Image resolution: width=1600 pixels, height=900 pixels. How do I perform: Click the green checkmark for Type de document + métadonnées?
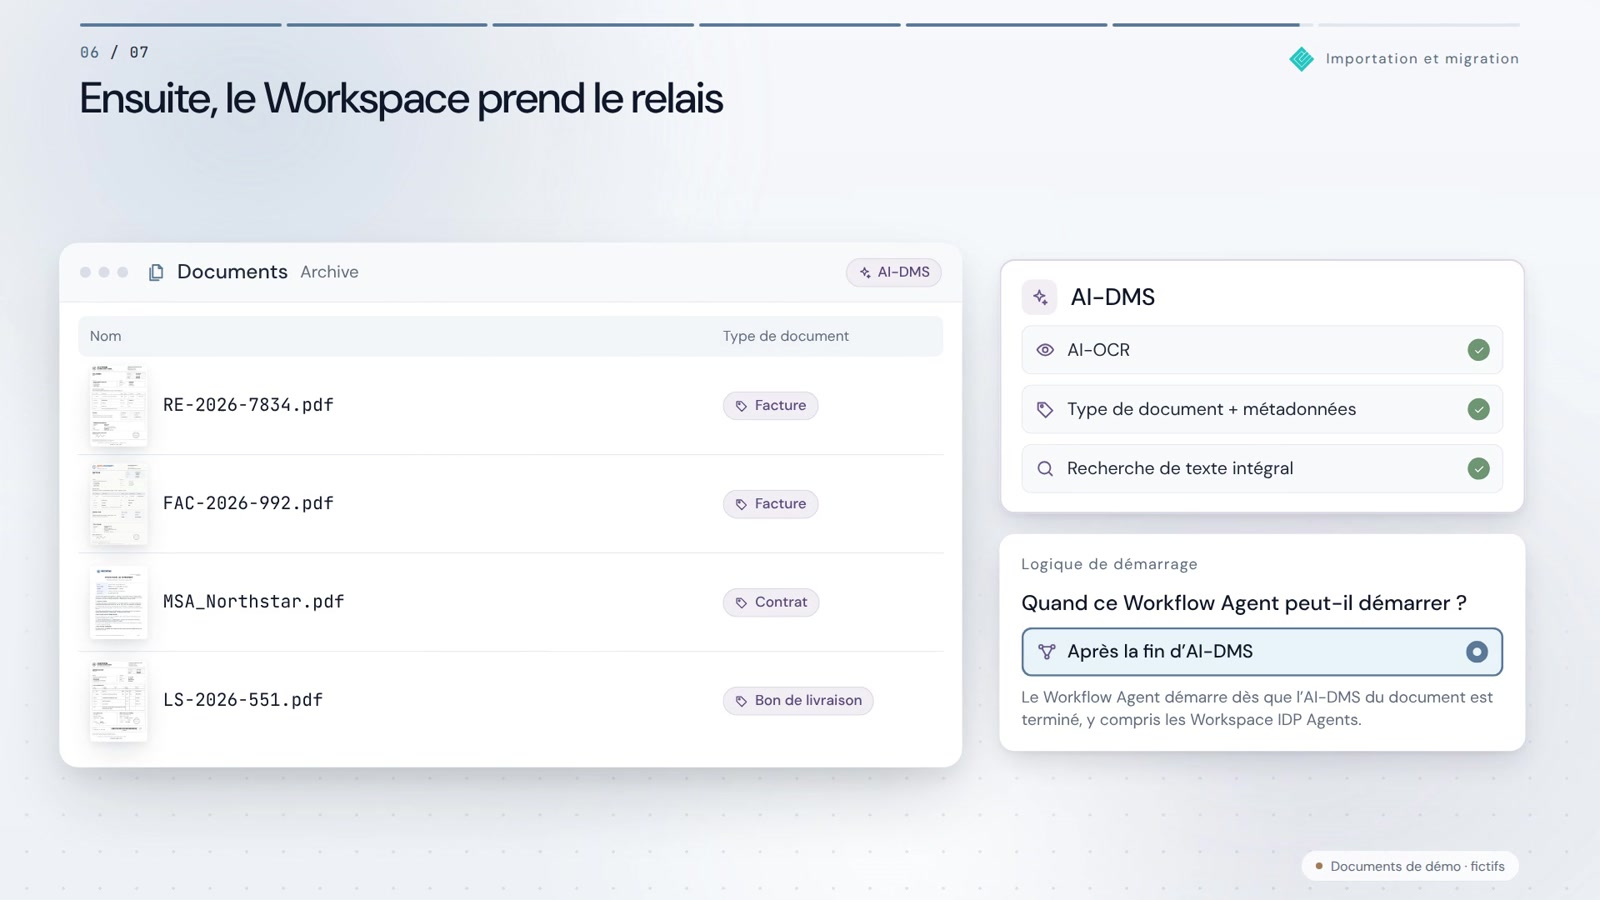click(x=1478, y=409)
